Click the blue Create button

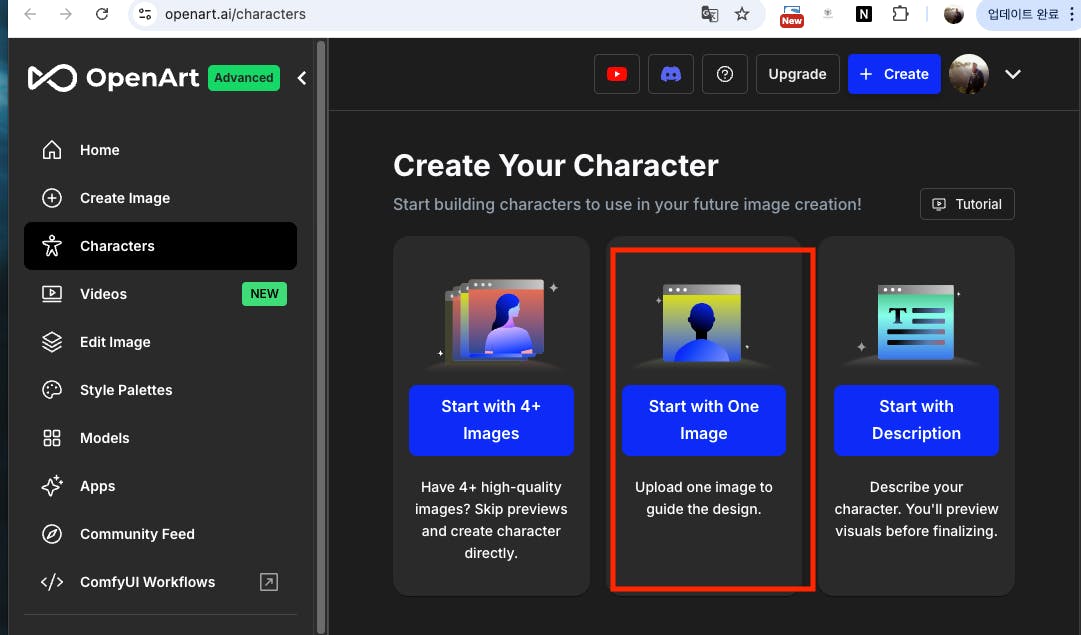[894, 74]
